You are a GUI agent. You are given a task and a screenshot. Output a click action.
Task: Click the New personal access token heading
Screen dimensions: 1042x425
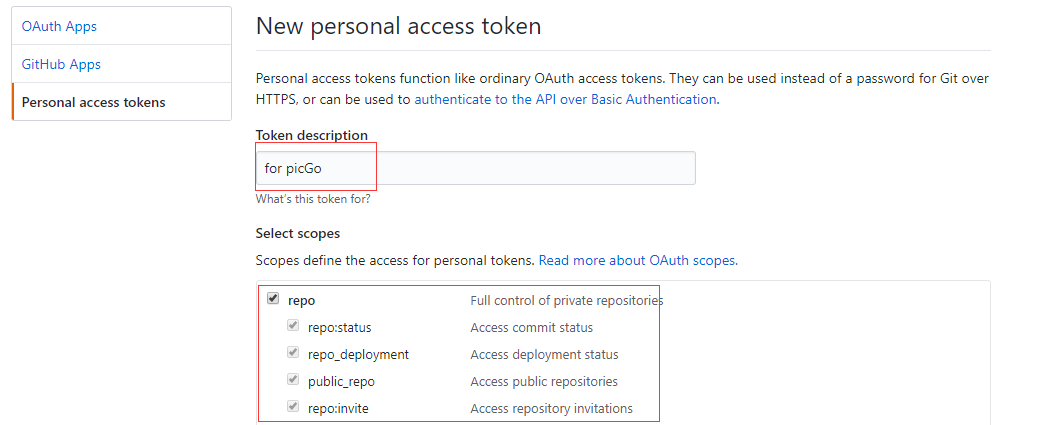click(x=398, y=26)
